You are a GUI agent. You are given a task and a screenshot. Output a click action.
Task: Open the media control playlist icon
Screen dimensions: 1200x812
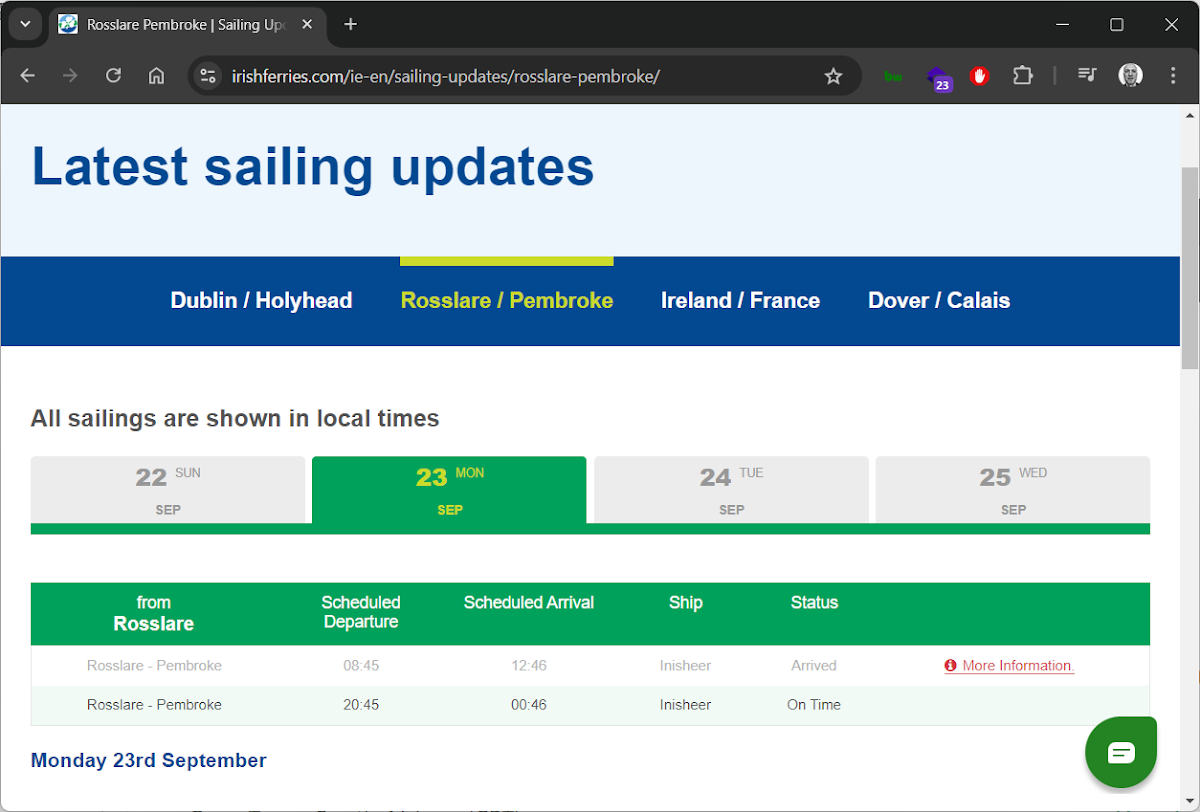[x=1087, y=76]
